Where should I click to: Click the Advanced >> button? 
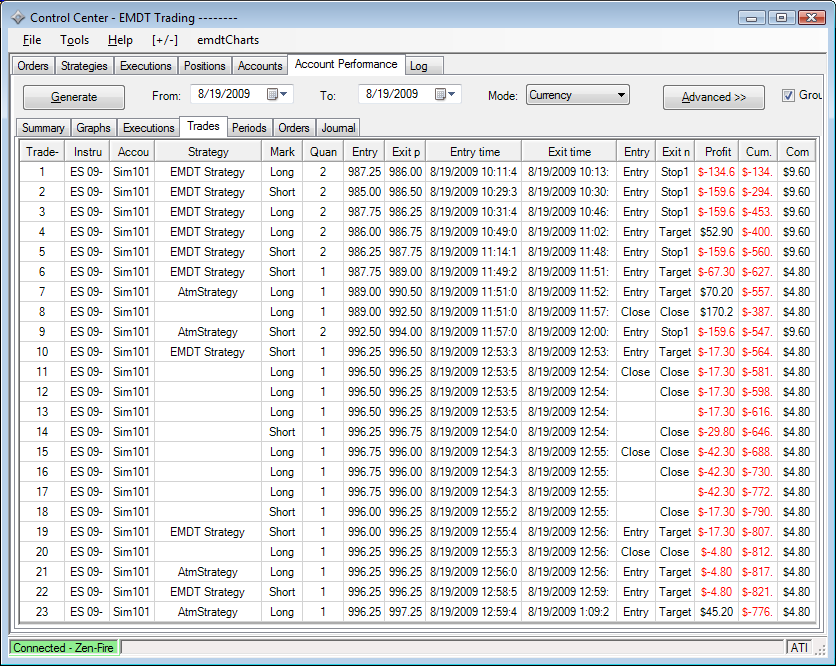tap(713, 97)
